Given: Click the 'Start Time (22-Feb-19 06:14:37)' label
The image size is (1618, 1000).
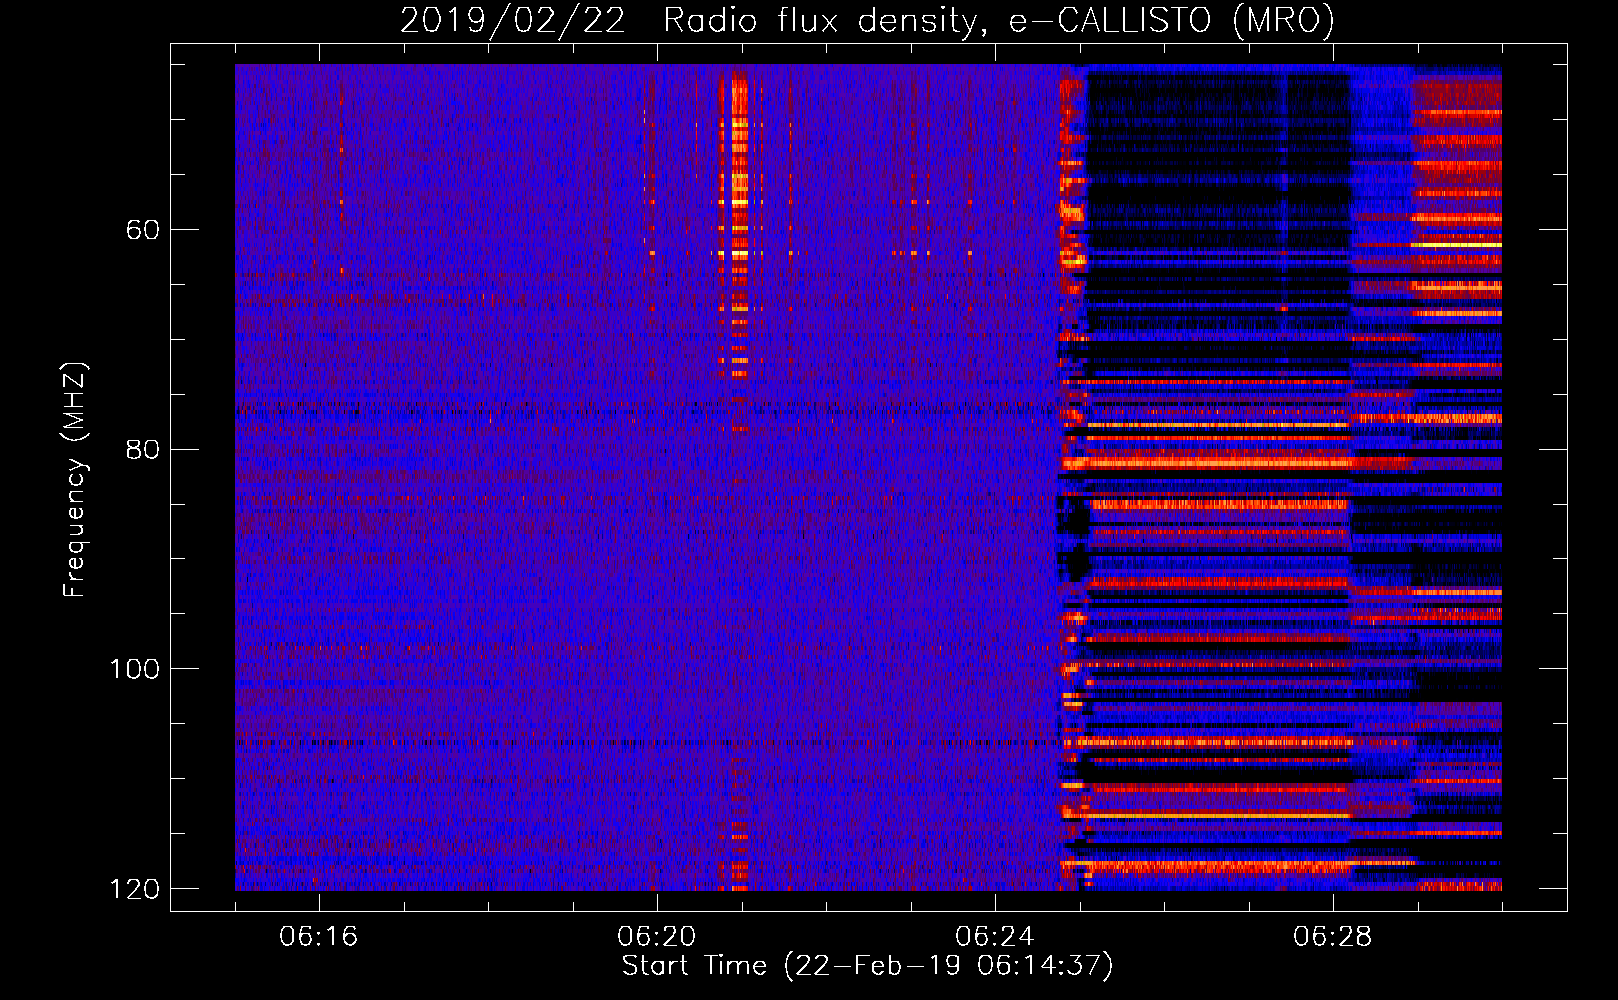Looking at the screenshot, I should pyautogui.click(x=867, y=966).
